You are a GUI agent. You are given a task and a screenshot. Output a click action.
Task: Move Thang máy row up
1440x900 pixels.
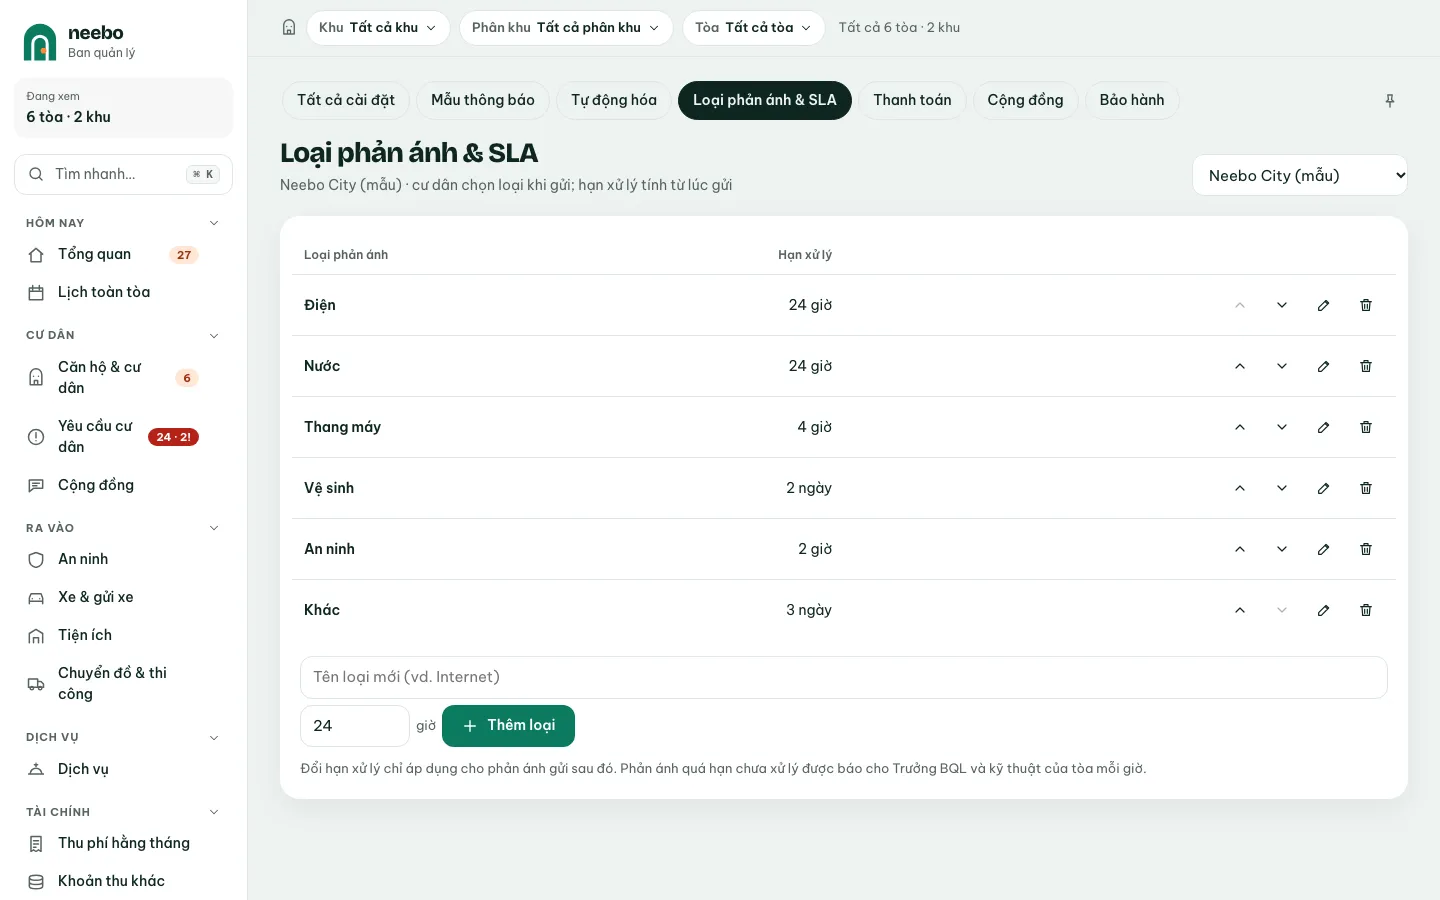click(1240, 427)
